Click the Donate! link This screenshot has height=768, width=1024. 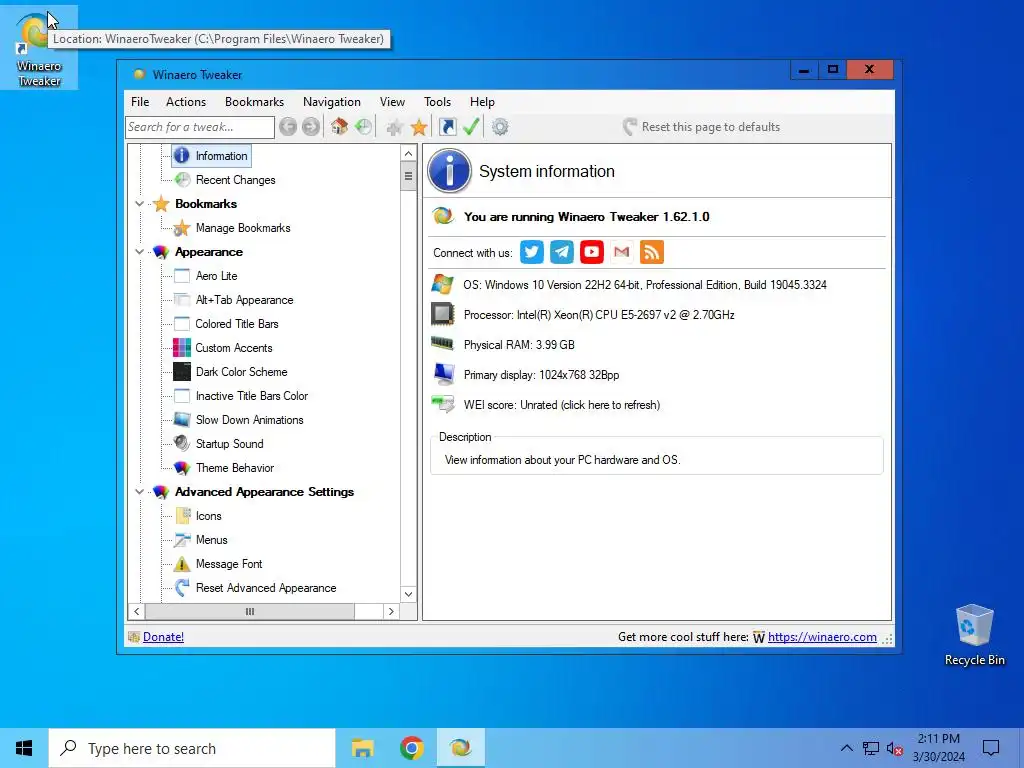pos(163,637)
